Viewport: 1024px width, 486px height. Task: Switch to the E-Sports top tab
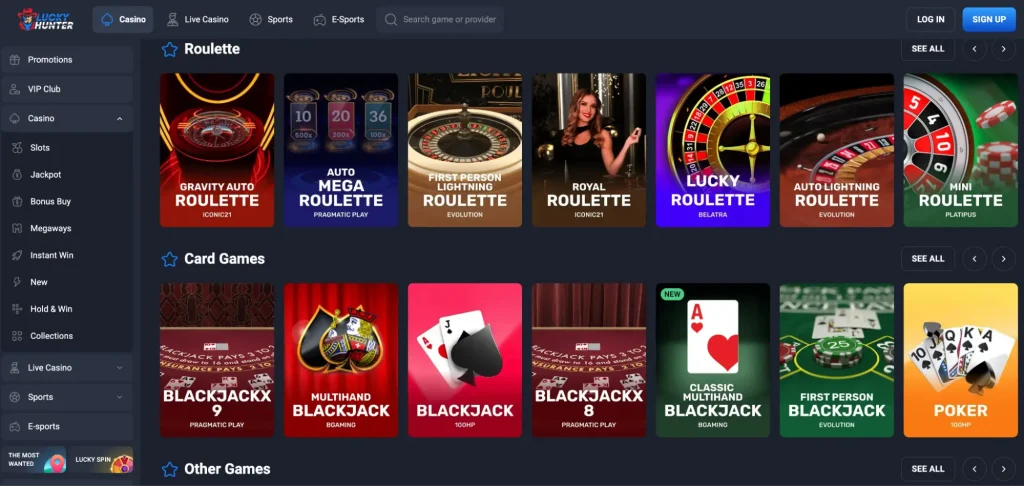pos(339,20)
